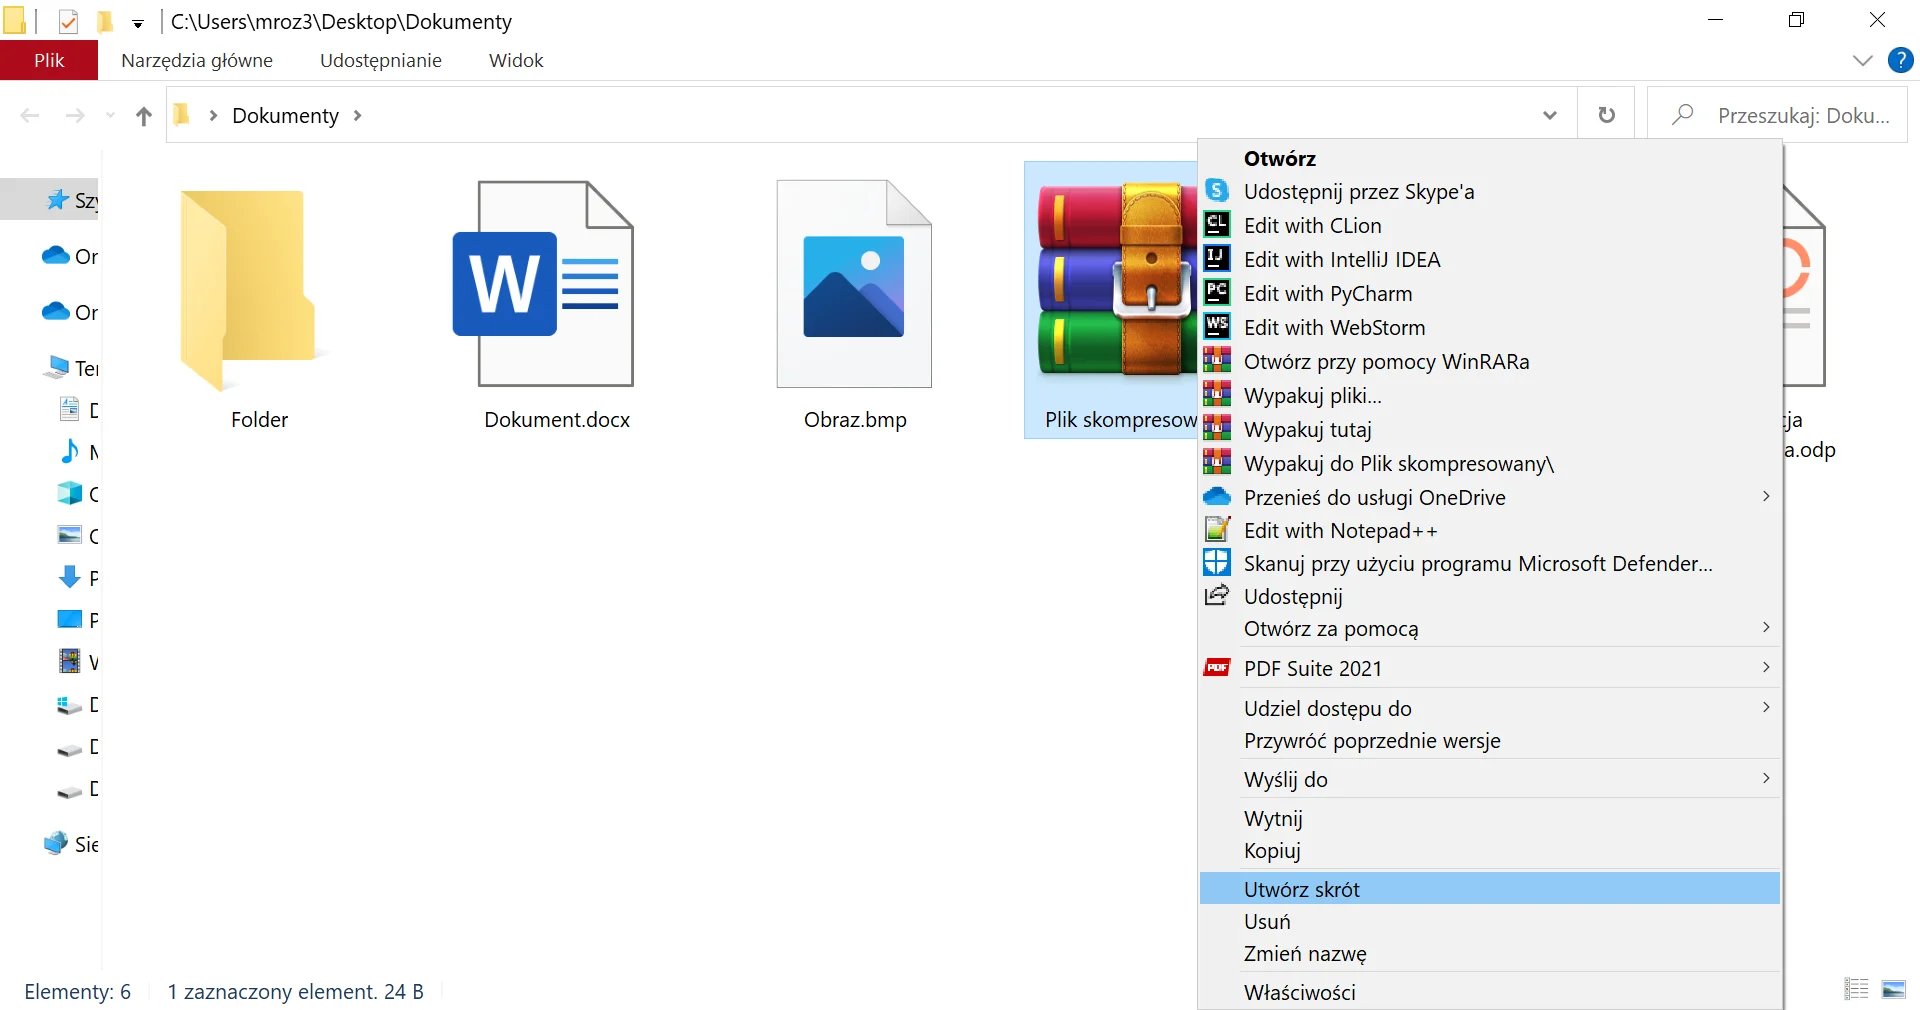Viewport: 1920px width, 1010px height.
Task: Click the PyCharm icon in context menu
Action: [1217, 292]
